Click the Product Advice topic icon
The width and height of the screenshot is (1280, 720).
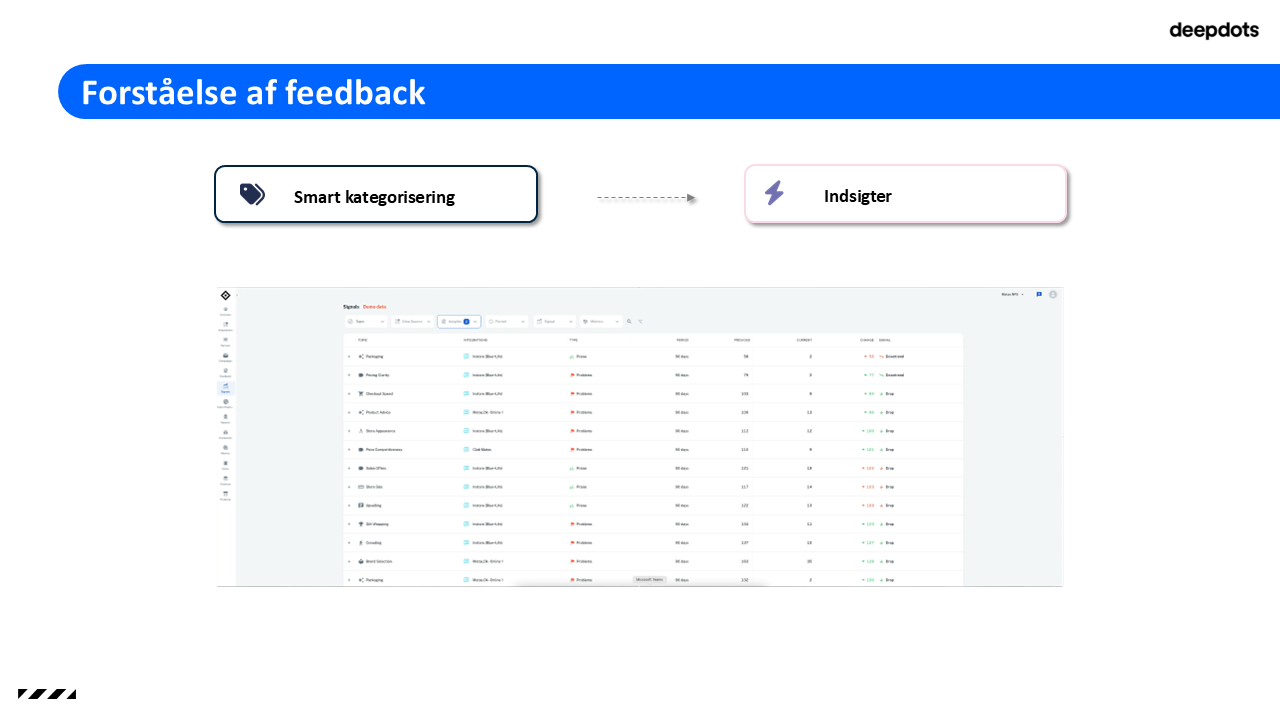tap(361, 412)
